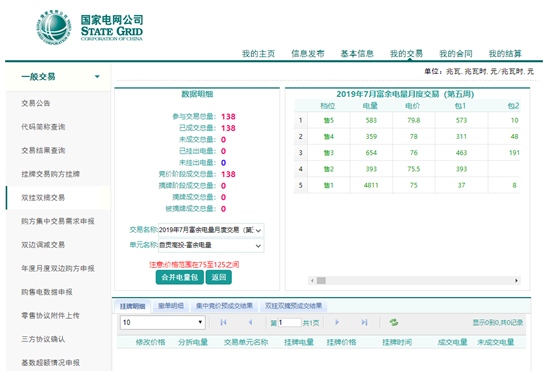Image resolution: width=558 pixels, height=373 pixels.
Task: Open 购售电数据申报 in the sidebar
Action: (x=47, y=292)
